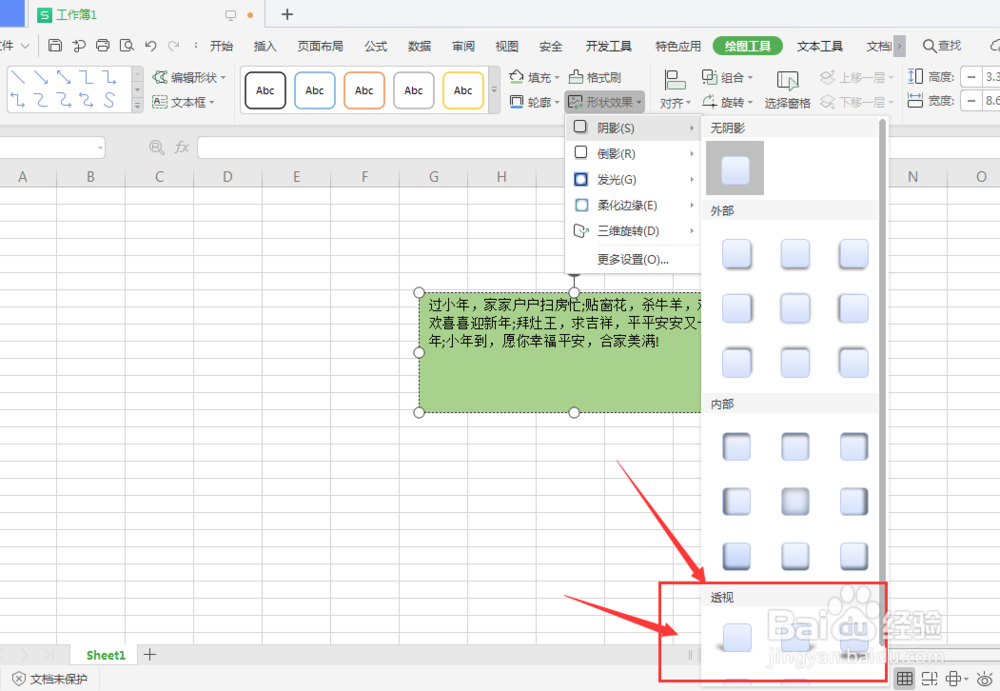Select the double arrow line shape
Screen dimensions: 1000x691
point(64,77)
